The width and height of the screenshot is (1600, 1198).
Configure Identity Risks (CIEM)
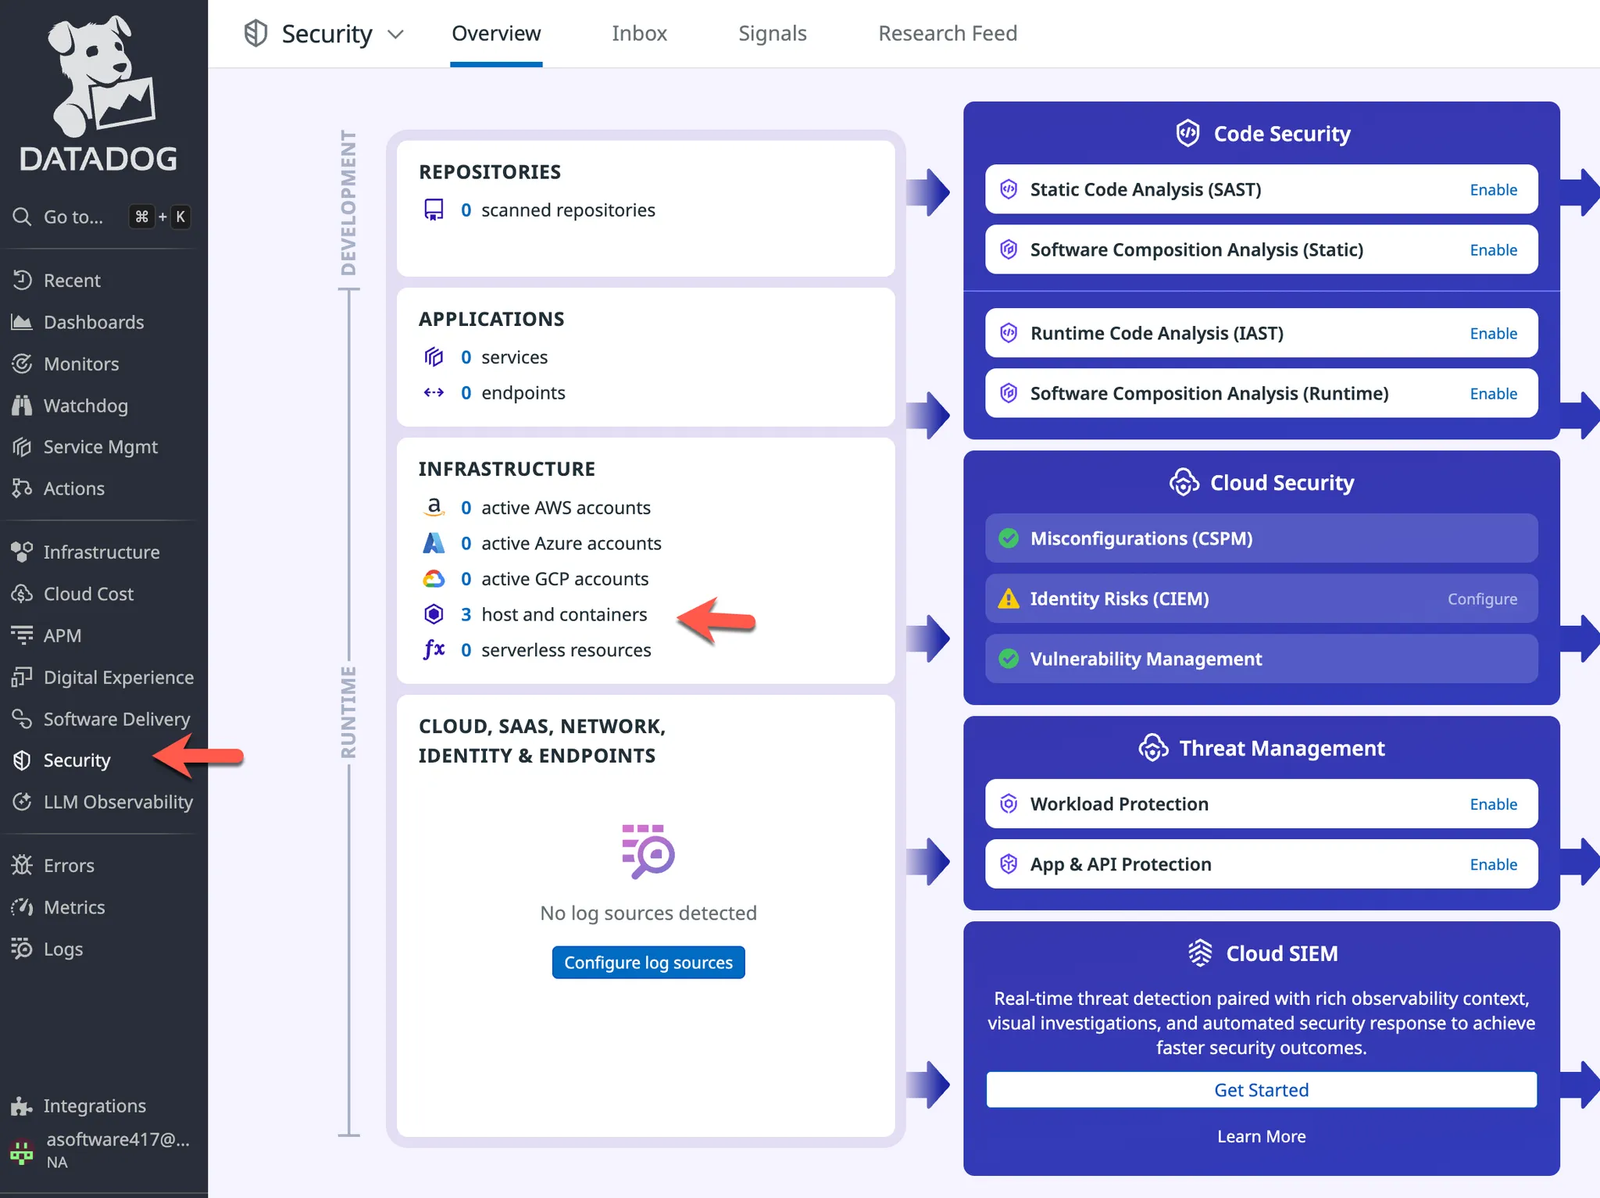click(1482, 598)
